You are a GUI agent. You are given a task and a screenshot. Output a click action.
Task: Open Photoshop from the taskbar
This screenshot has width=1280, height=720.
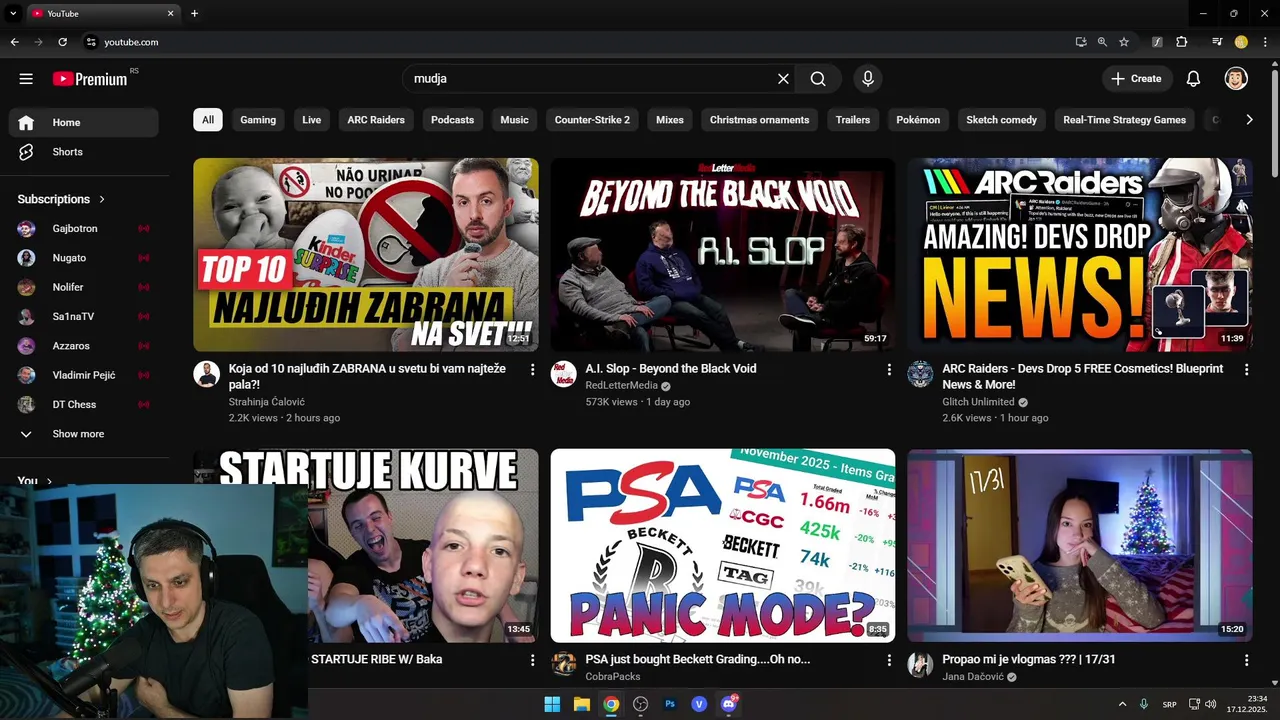670,704
